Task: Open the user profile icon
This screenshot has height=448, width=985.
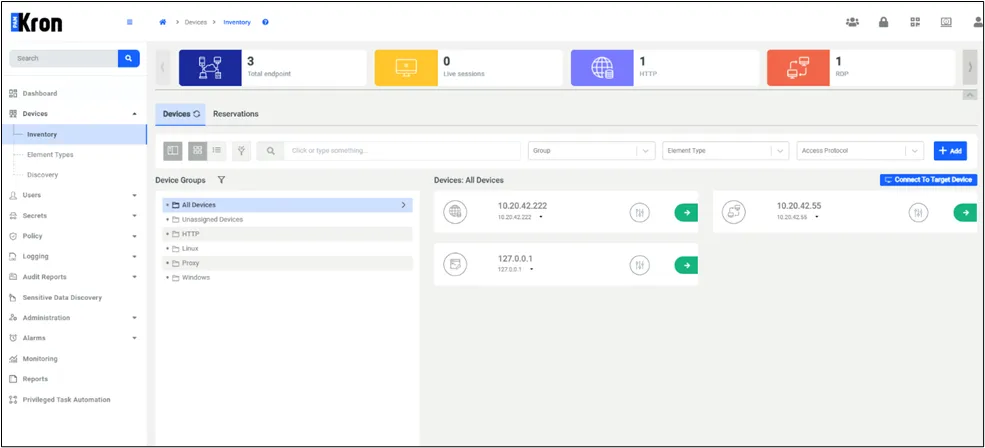Action: point(977,22)
